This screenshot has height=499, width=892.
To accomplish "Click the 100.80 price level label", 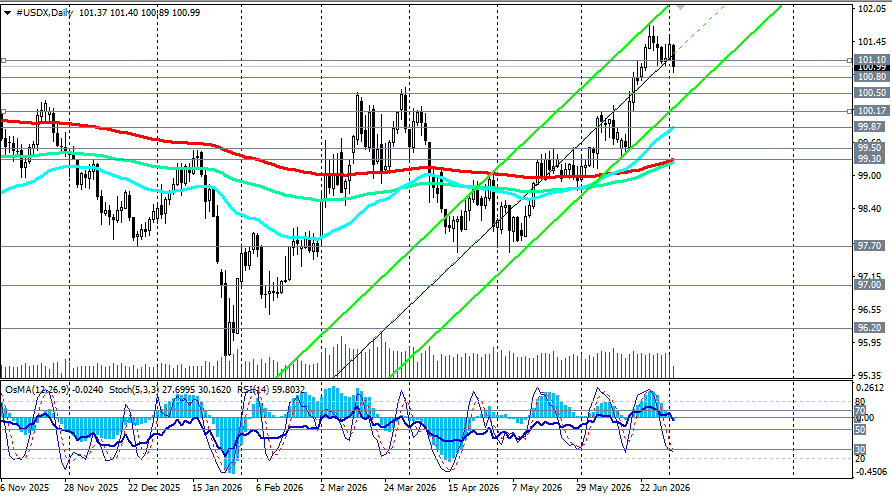I will pos(872,77).
